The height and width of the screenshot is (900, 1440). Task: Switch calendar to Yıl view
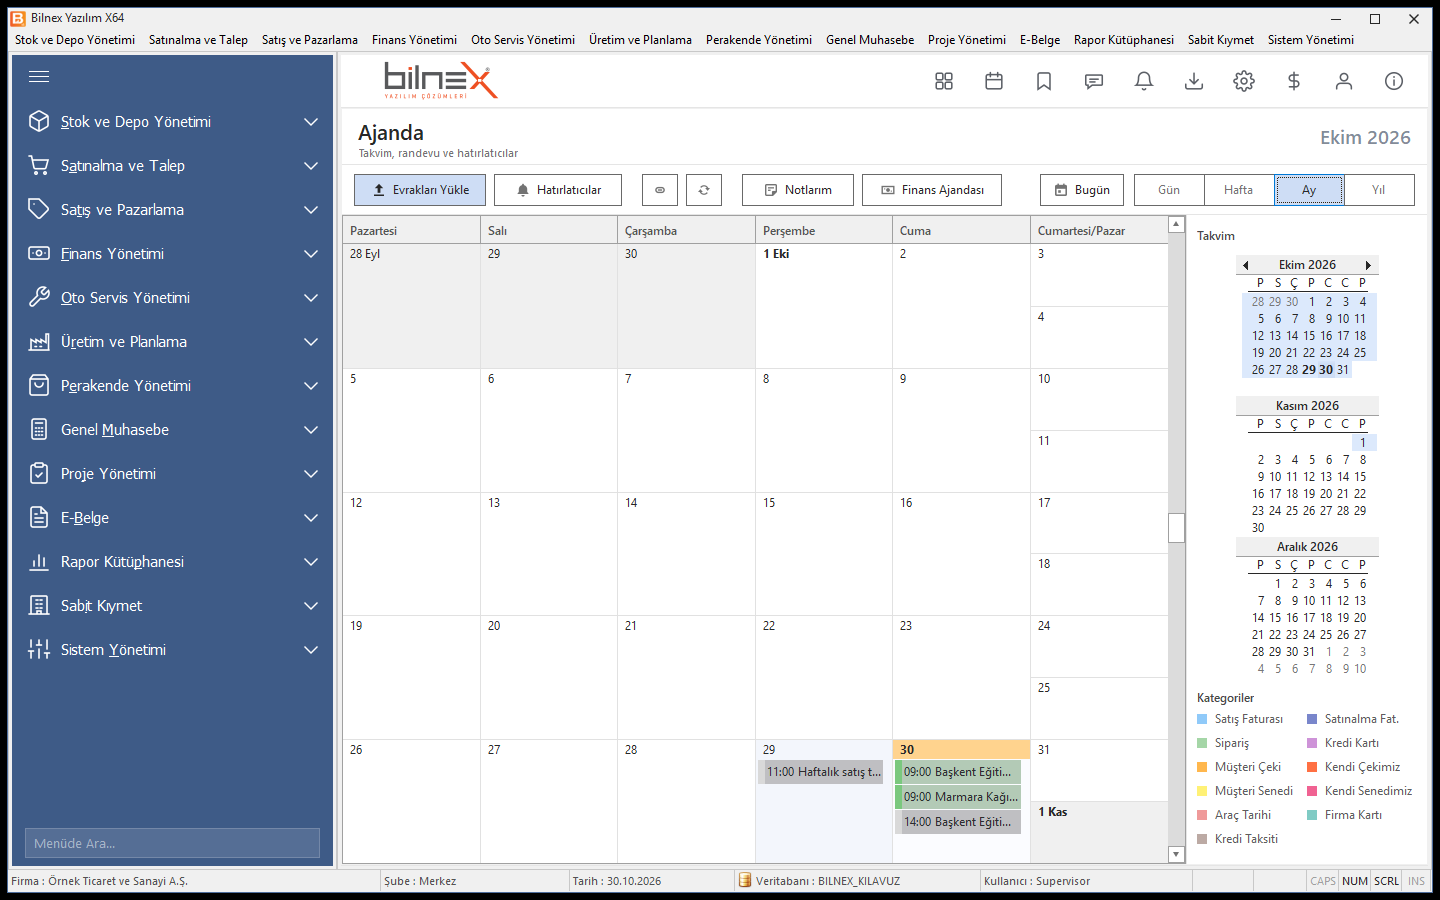click(1379, 190)
